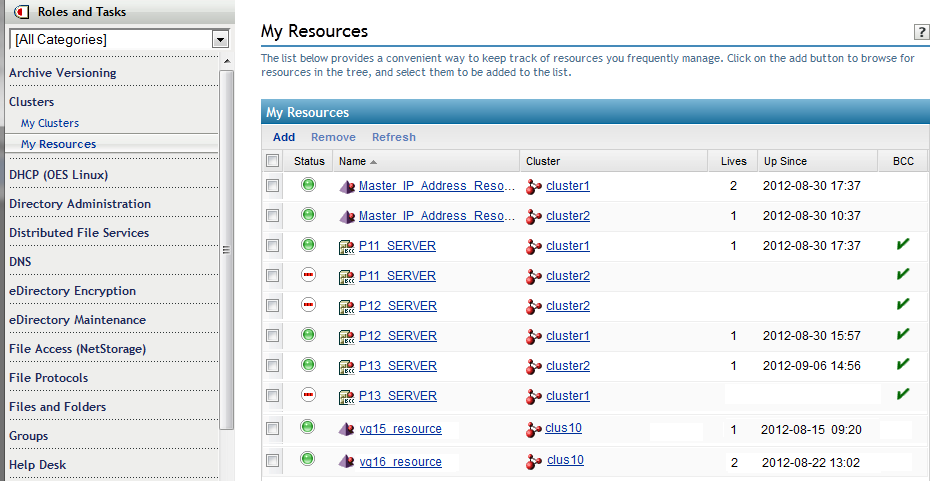Viewport: 934px width, 481px height.
Task: Collapse the Clusters role
Action: point(32,102)
